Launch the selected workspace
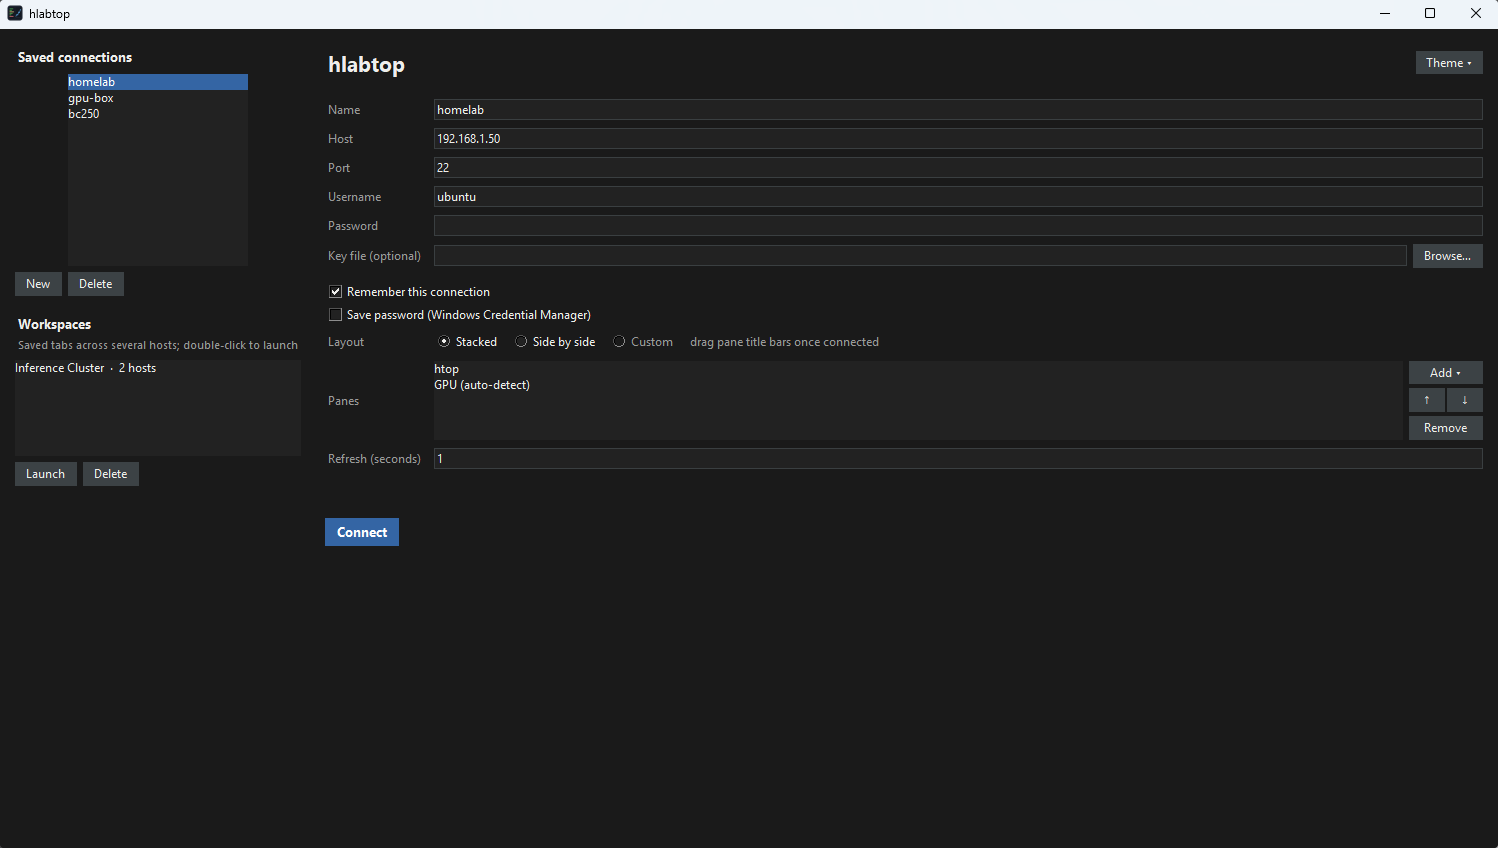 [46, 474]
